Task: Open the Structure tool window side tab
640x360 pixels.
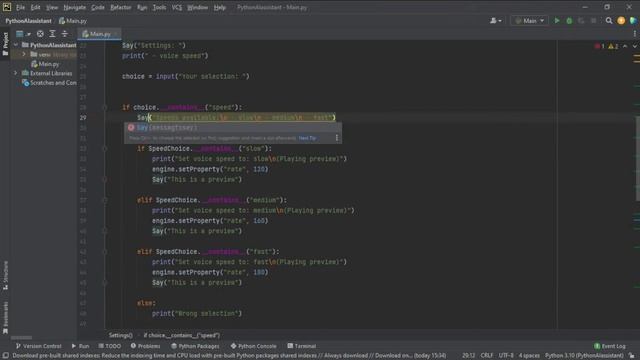Action: pyautogui.click(x=5, y=276)
